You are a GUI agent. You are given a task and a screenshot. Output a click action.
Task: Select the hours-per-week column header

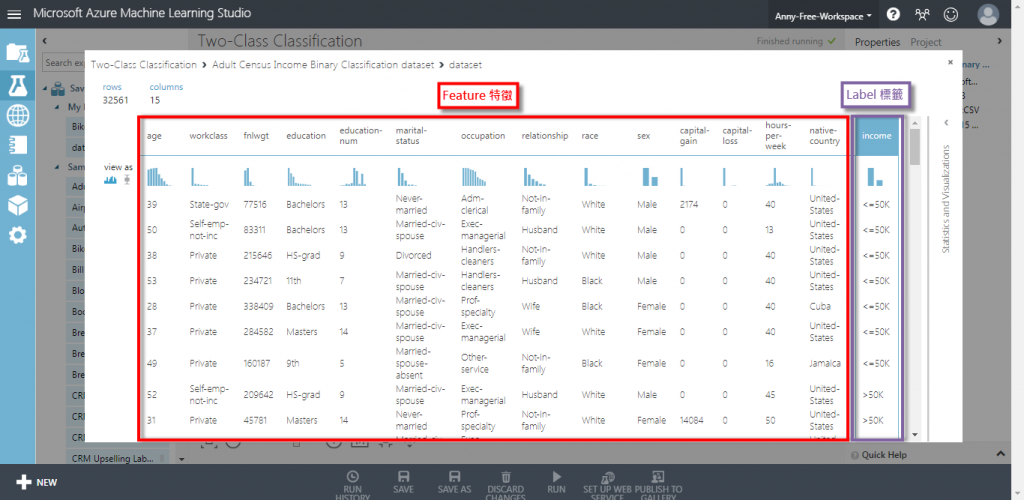pos(778,135)
